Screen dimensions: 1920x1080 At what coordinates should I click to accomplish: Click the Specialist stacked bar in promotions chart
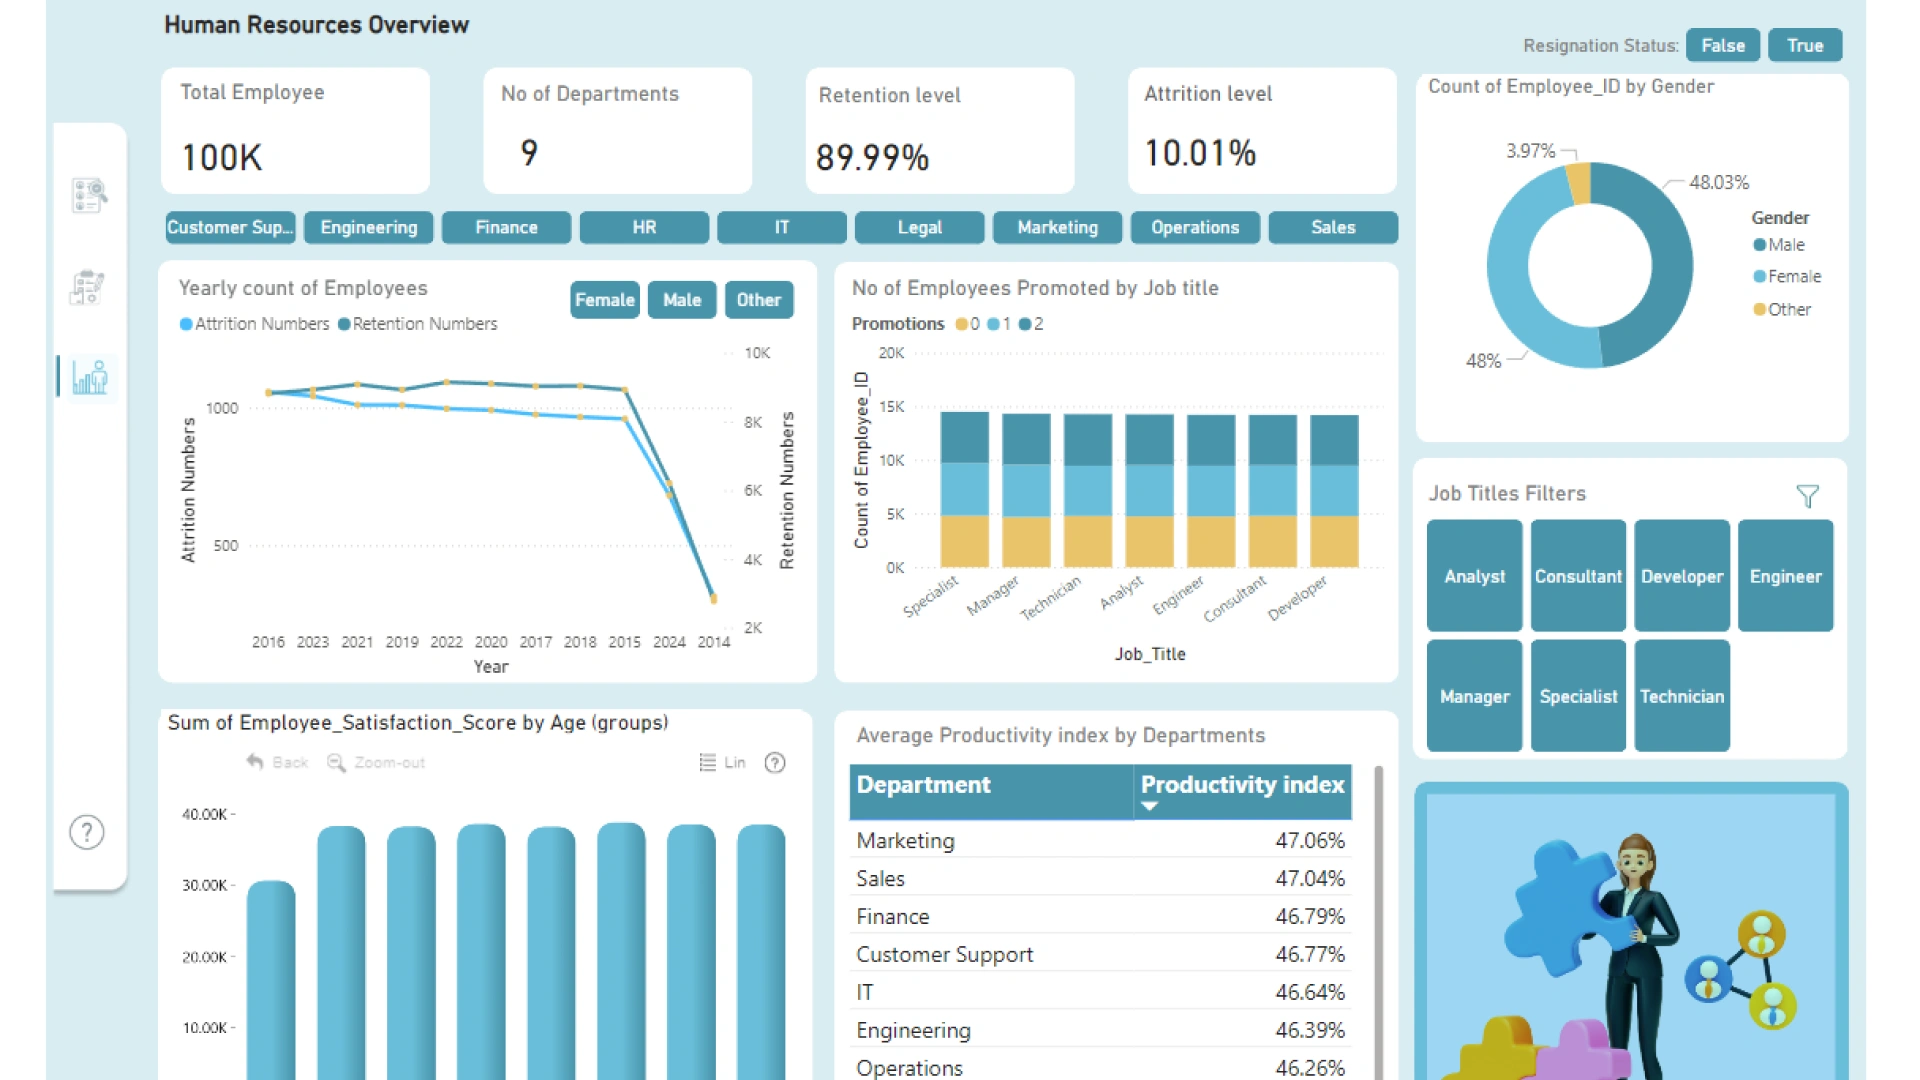(965, 490)
